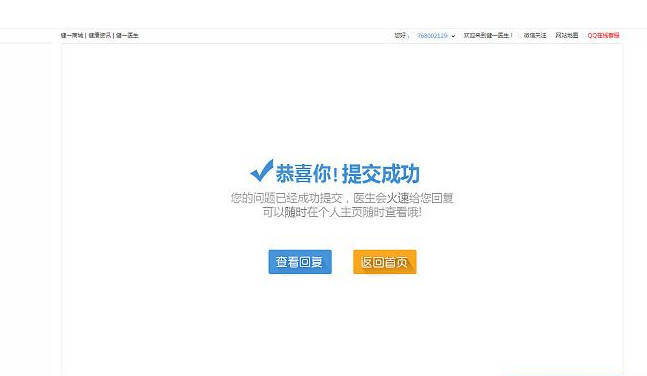This screenshot has height=376, width=647.
Task: Click the orange 返回首页 button
Action: tap(385, 262)
